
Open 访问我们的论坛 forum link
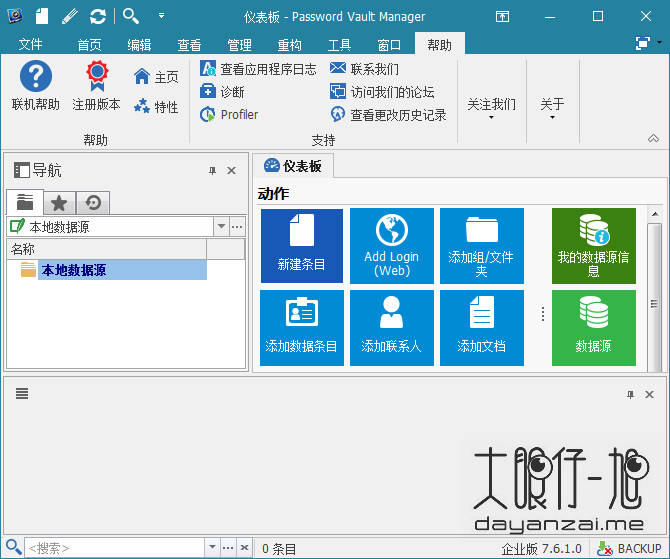[382, 92]
